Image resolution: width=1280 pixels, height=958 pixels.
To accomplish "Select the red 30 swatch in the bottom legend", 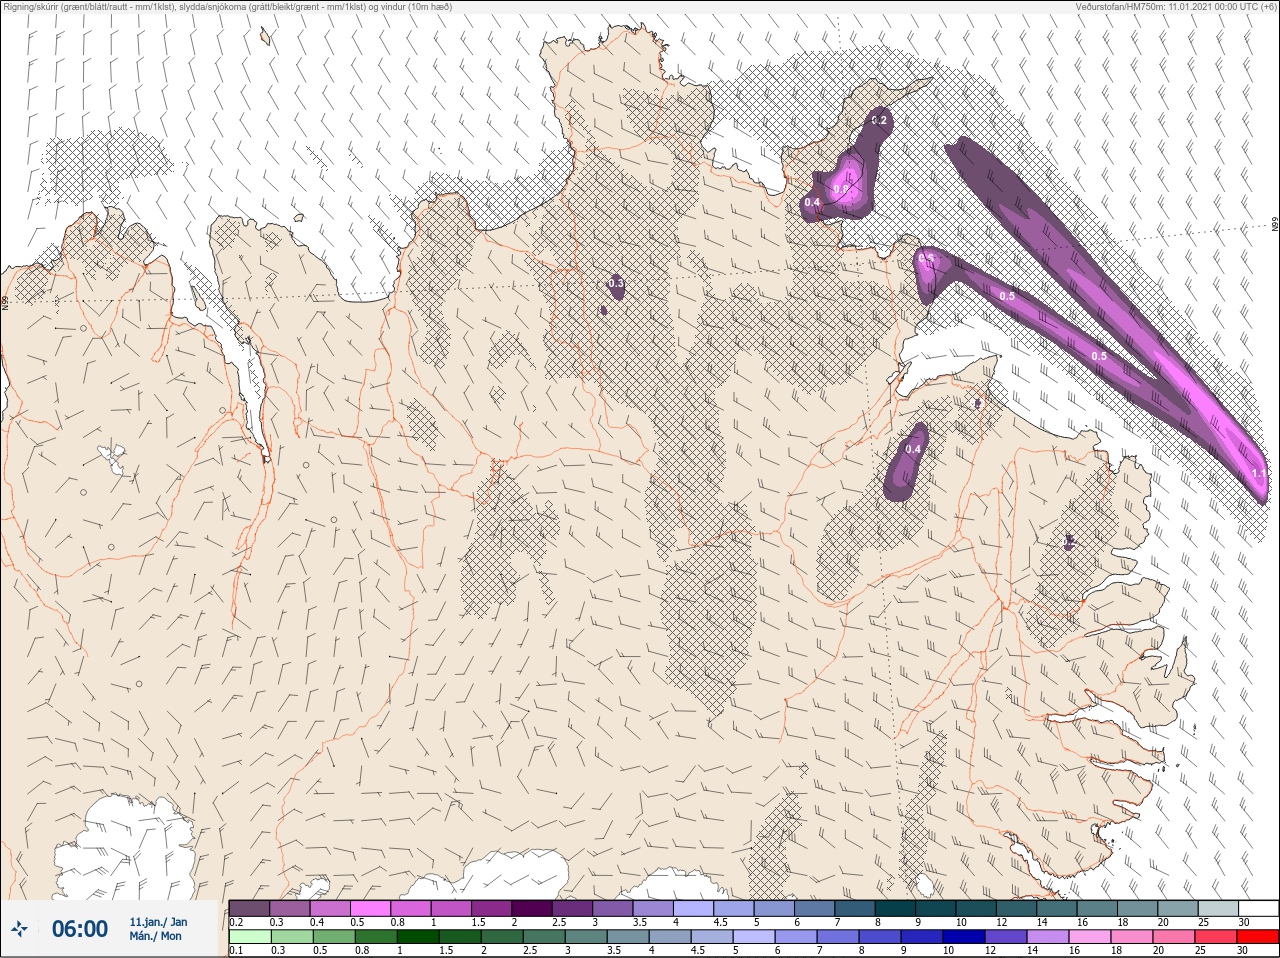I will pyautogui.click(x=1257, y=937).
